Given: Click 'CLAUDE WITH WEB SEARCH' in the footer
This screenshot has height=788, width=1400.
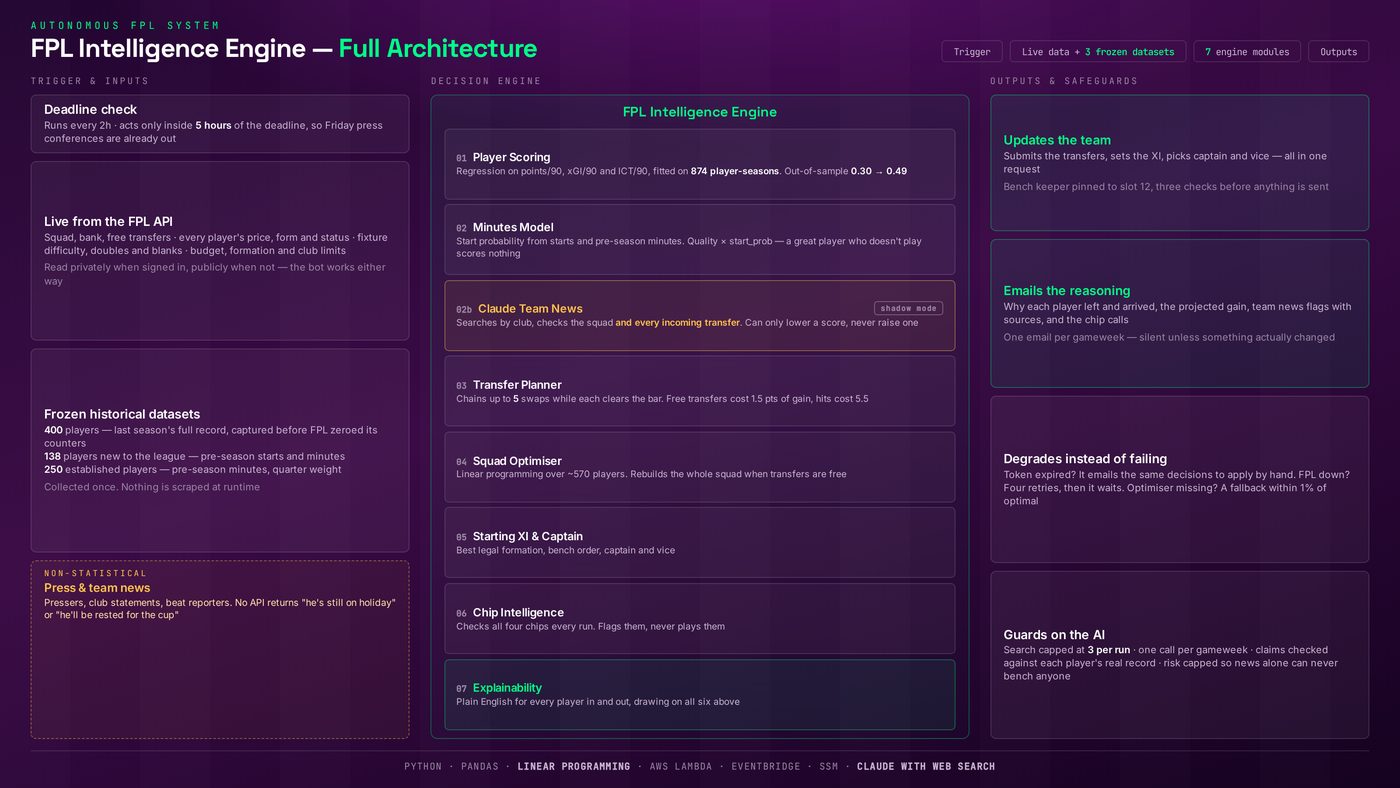Looking at the screenshot, I should [x=926, y=767].
